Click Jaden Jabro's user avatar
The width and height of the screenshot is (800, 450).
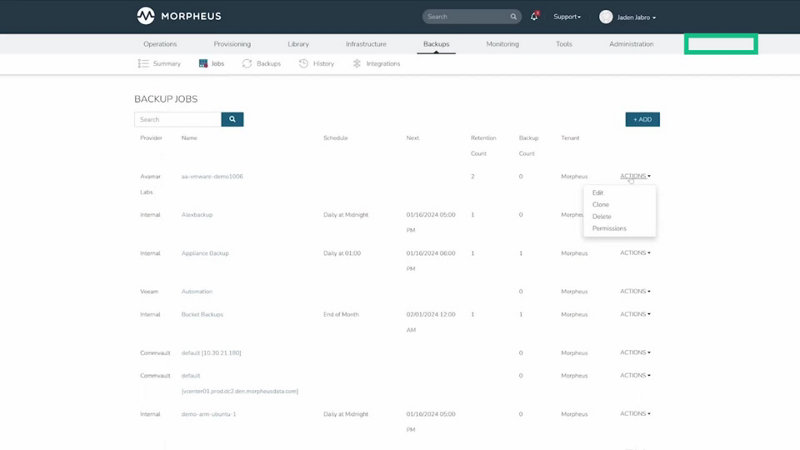click(x=606, y=17)
